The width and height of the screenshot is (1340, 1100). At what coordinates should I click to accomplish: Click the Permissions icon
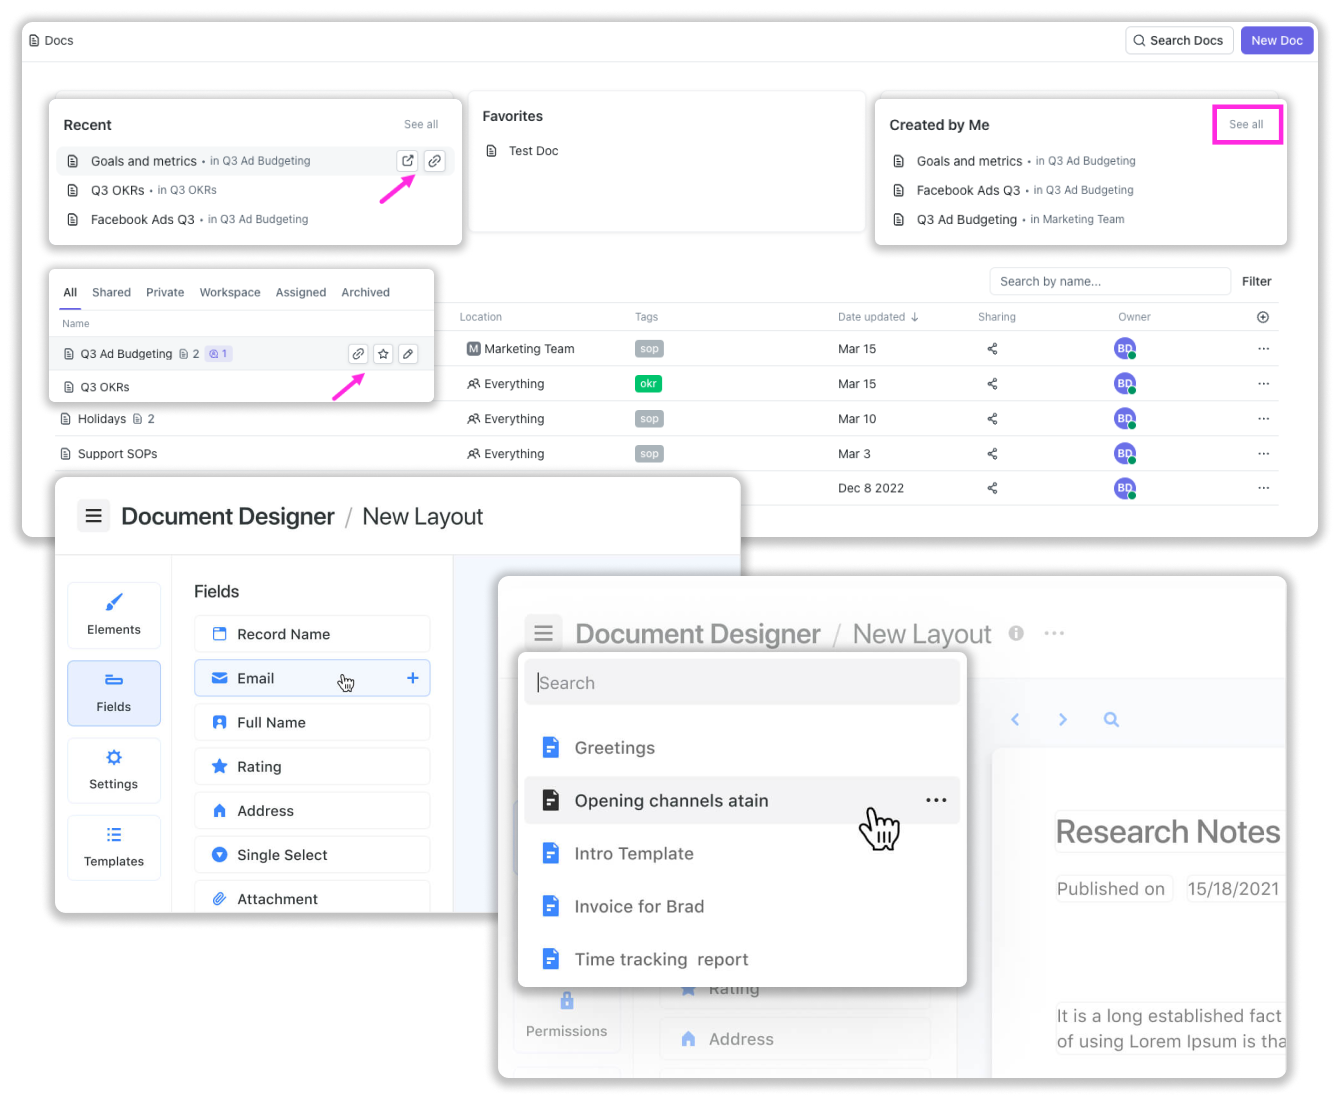point(566,1000)
